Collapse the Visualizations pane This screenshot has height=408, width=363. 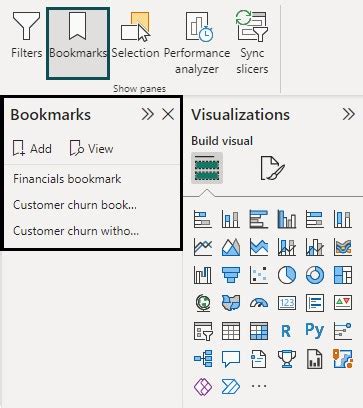click(348, 115)
